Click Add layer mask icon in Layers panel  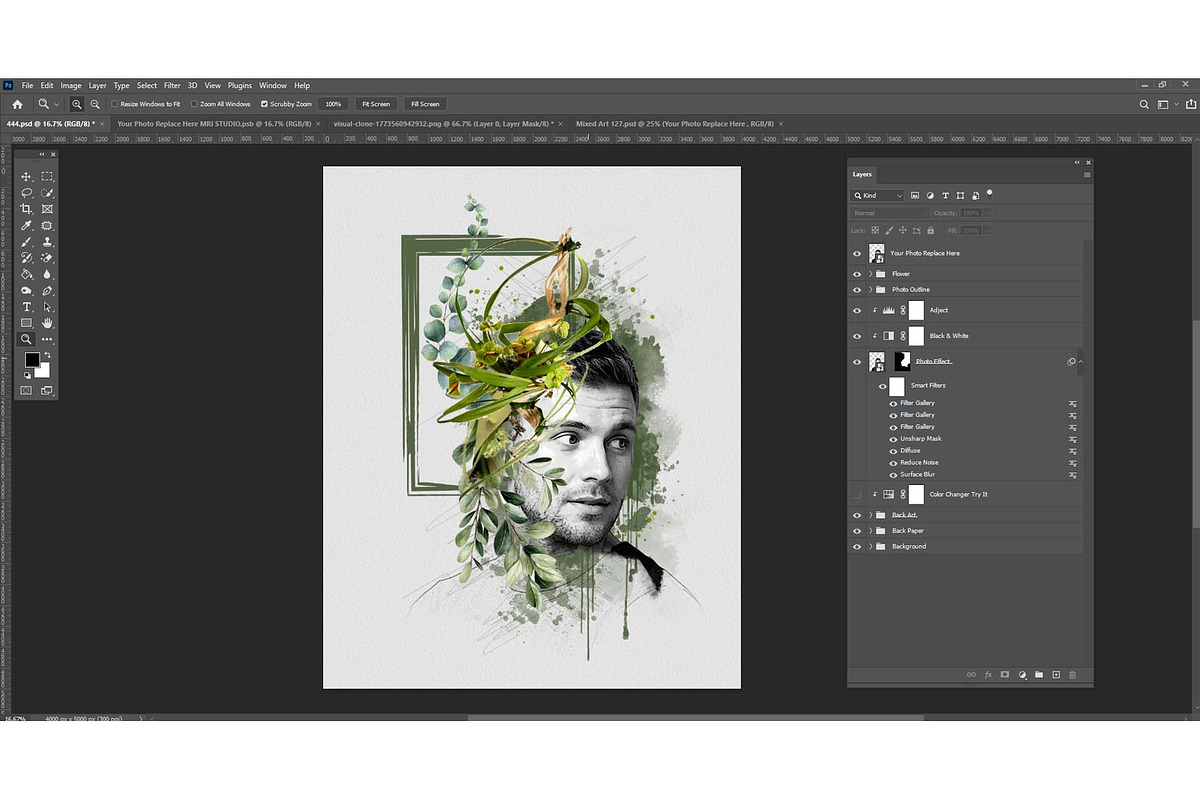(1005, 675)
